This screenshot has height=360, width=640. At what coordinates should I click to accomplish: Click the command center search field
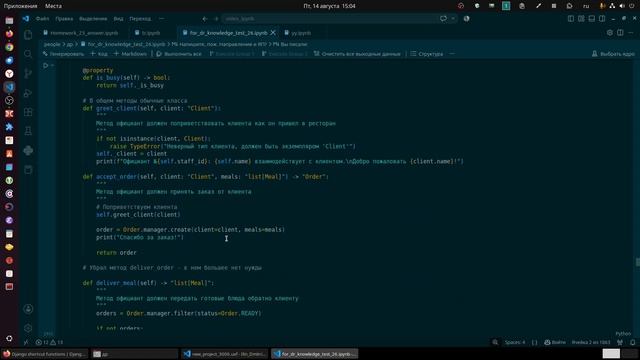(331, 19)
